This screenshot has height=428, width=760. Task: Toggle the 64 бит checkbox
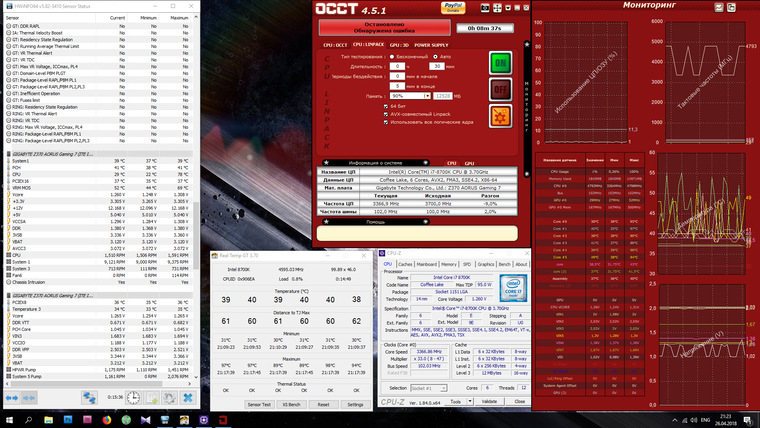point(386,106)
